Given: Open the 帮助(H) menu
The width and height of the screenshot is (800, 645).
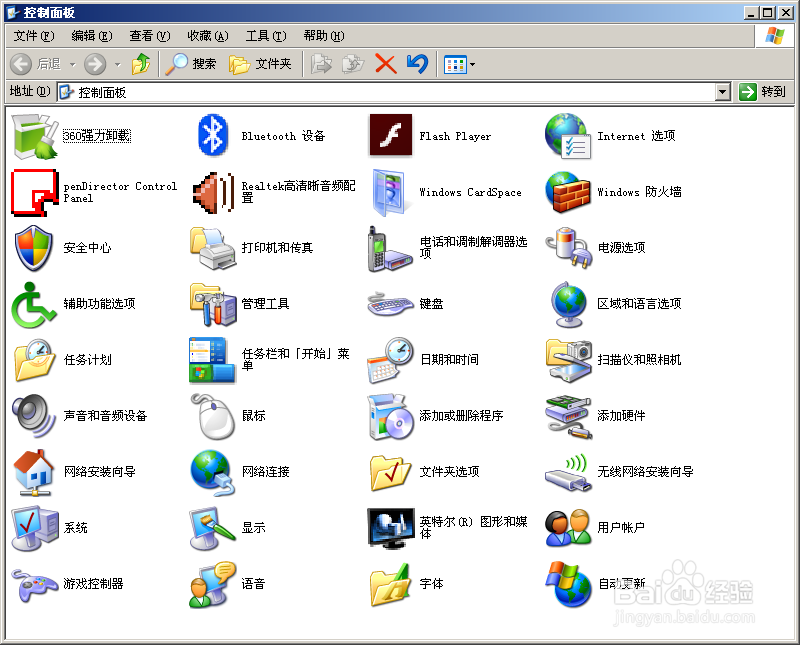Looking at the screenshot, I should 324,36.
